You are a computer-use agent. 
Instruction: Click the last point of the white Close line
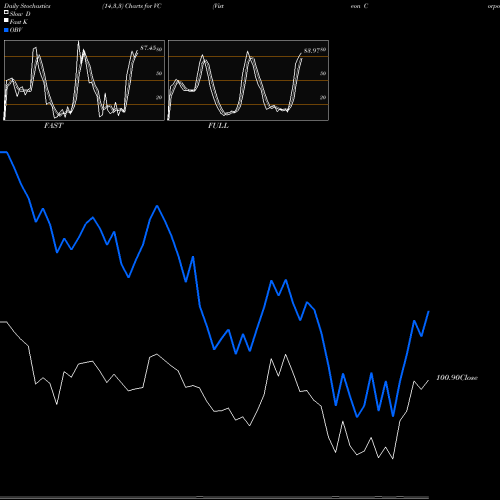[x=428, y=380]
